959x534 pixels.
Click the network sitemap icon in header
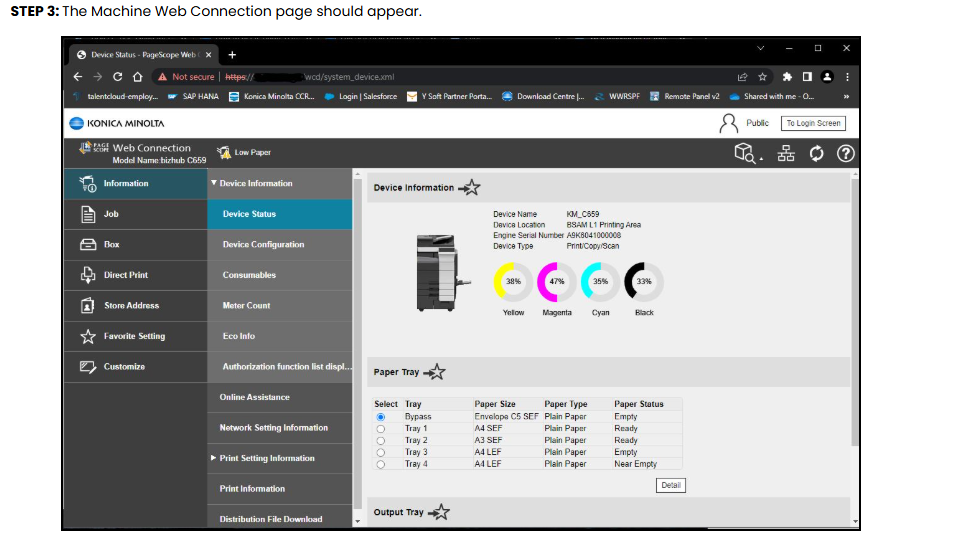coord(786,154)
